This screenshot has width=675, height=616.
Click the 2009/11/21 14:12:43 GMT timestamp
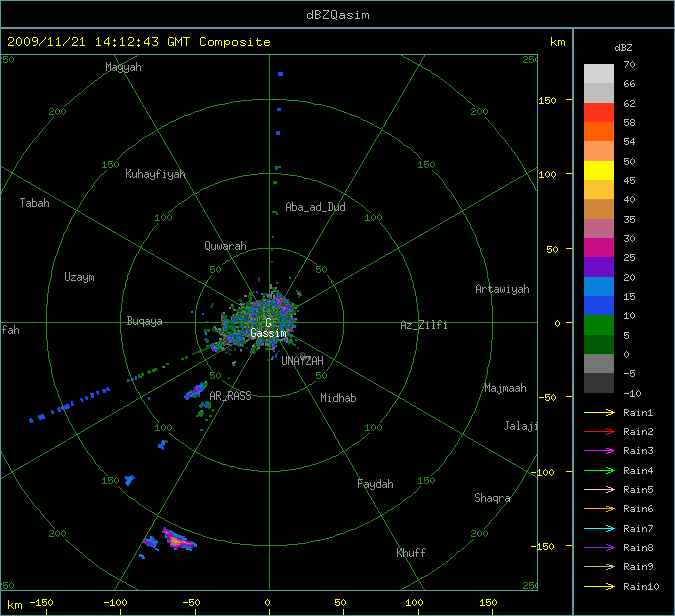(99, 42)
